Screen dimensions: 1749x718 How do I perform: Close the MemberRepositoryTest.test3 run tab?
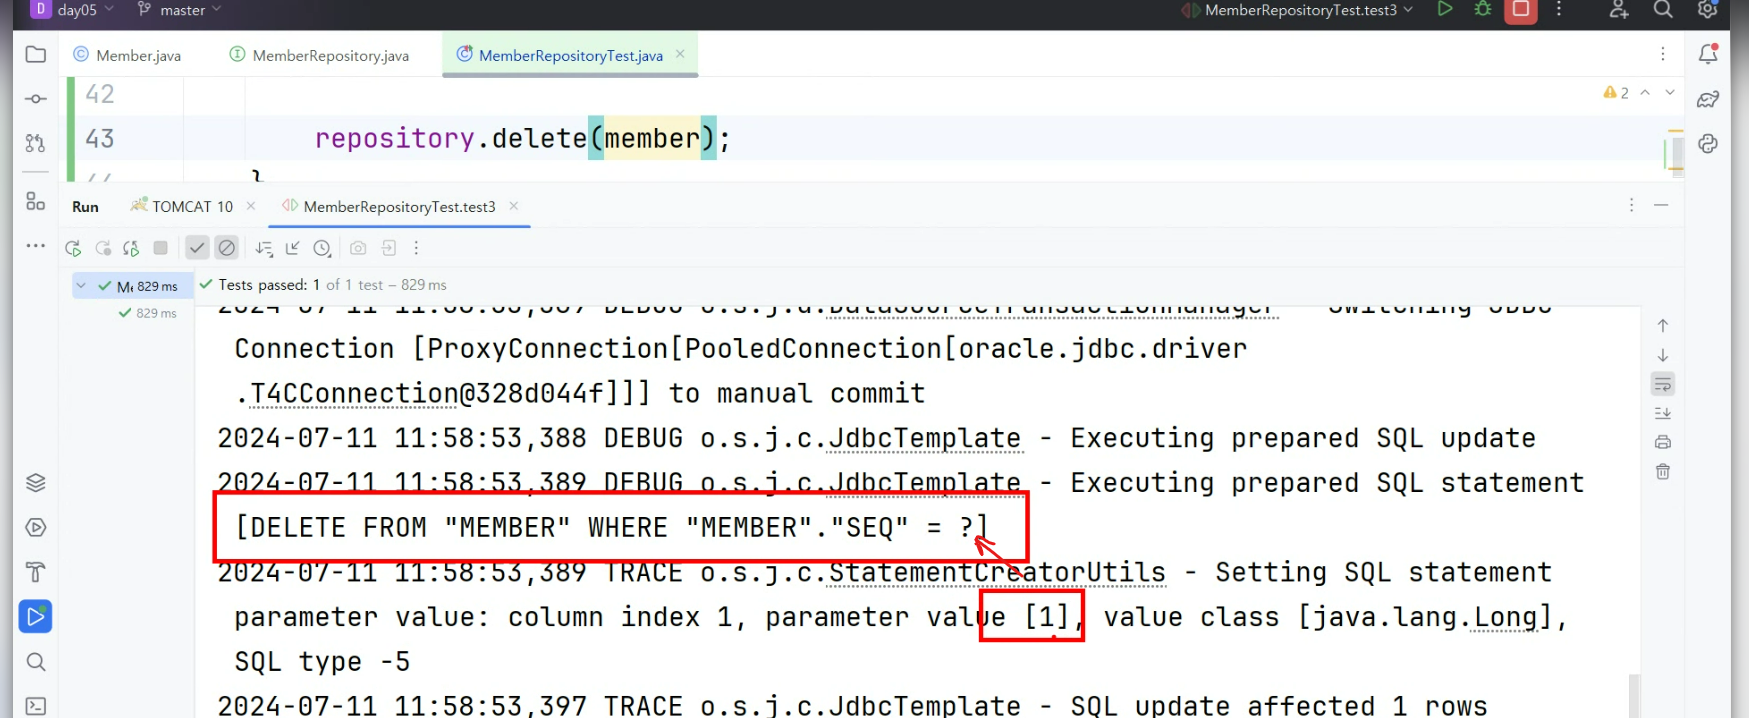coord(514,206)
